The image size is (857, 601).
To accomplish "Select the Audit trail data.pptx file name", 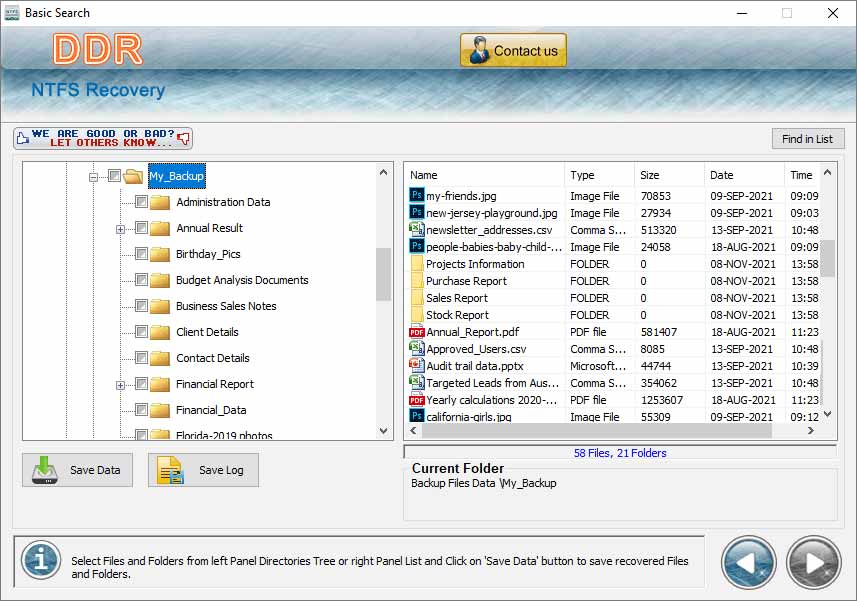I will (475, 366).
